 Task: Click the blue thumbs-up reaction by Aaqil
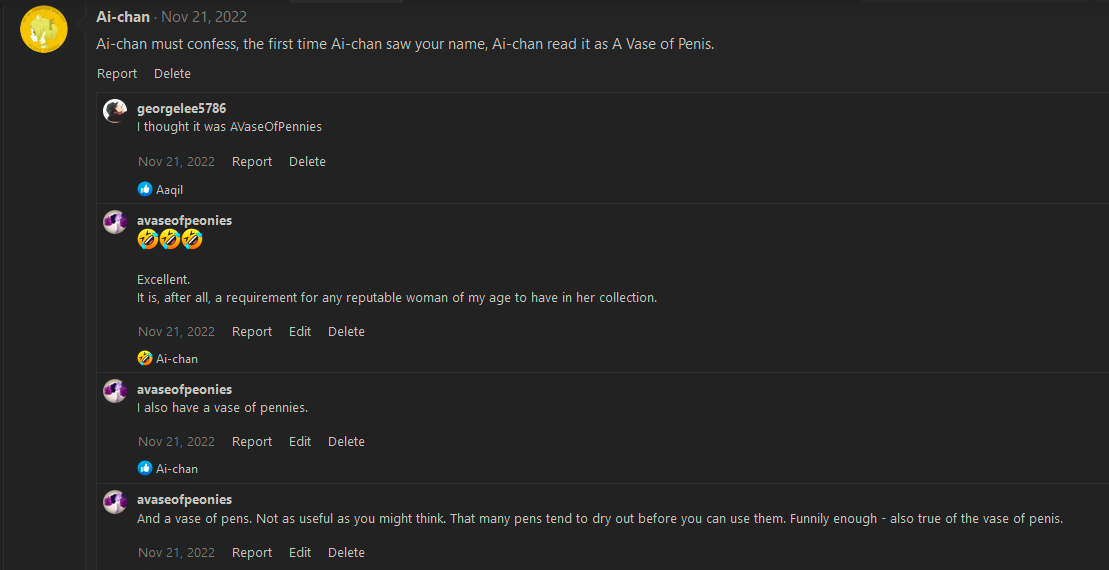coord(145,189)
